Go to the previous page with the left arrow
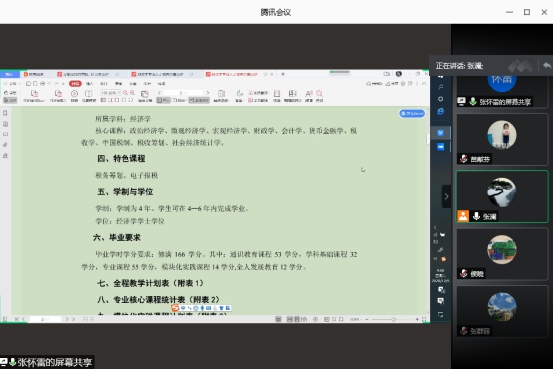Screen dimensions: 554x370 tap(160, 93)
